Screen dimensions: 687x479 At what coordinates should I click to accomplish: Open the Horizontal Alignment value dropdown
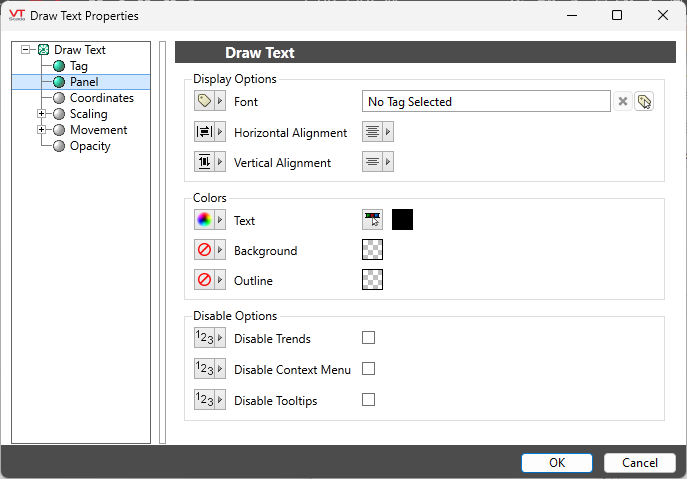[389, 132]
